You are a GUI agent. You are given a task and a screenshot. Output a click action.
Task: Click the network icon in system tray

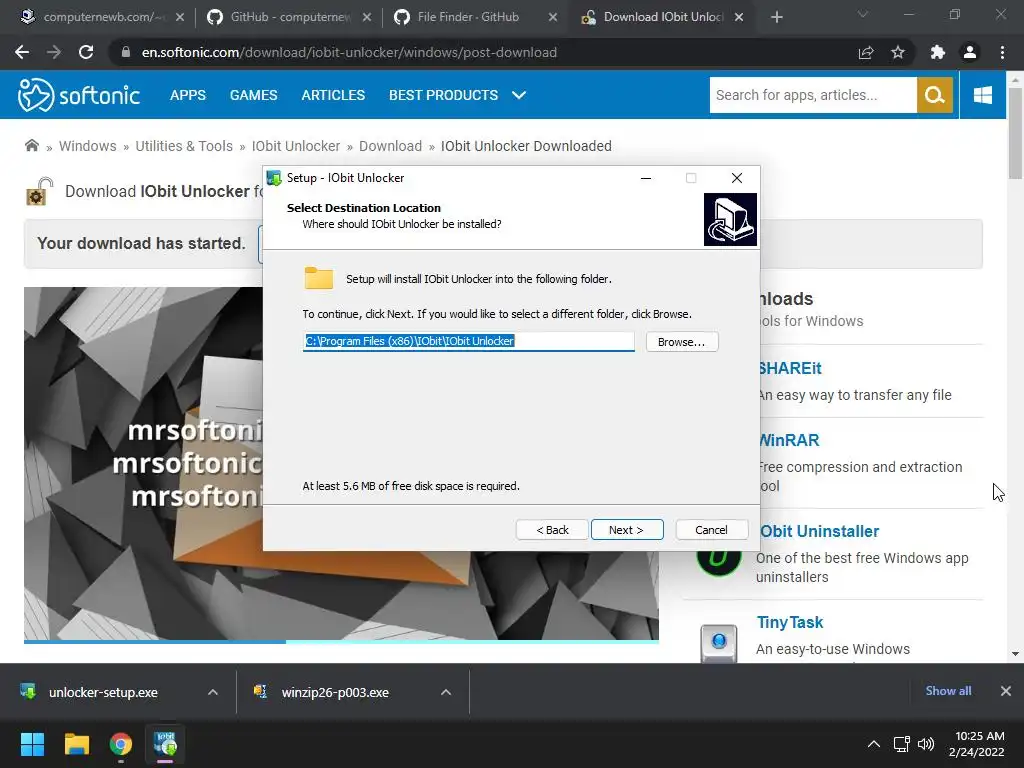(902, 744)
